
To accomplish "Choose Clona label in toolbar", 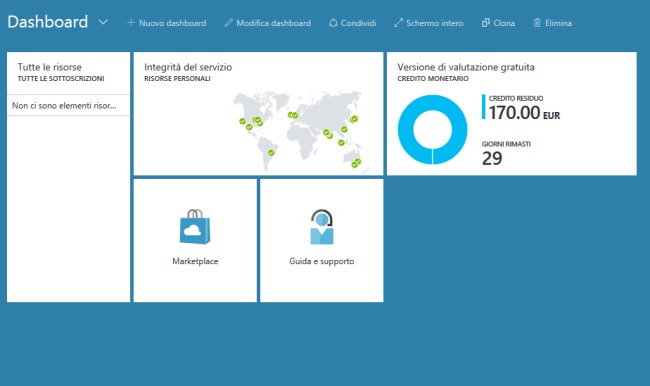I will [504, 23].
